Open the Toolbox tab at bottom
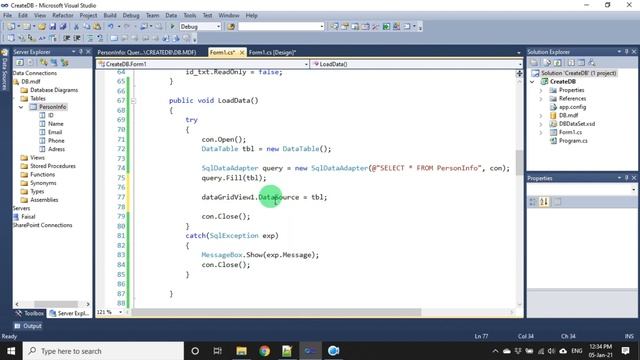 coord(29,313)
